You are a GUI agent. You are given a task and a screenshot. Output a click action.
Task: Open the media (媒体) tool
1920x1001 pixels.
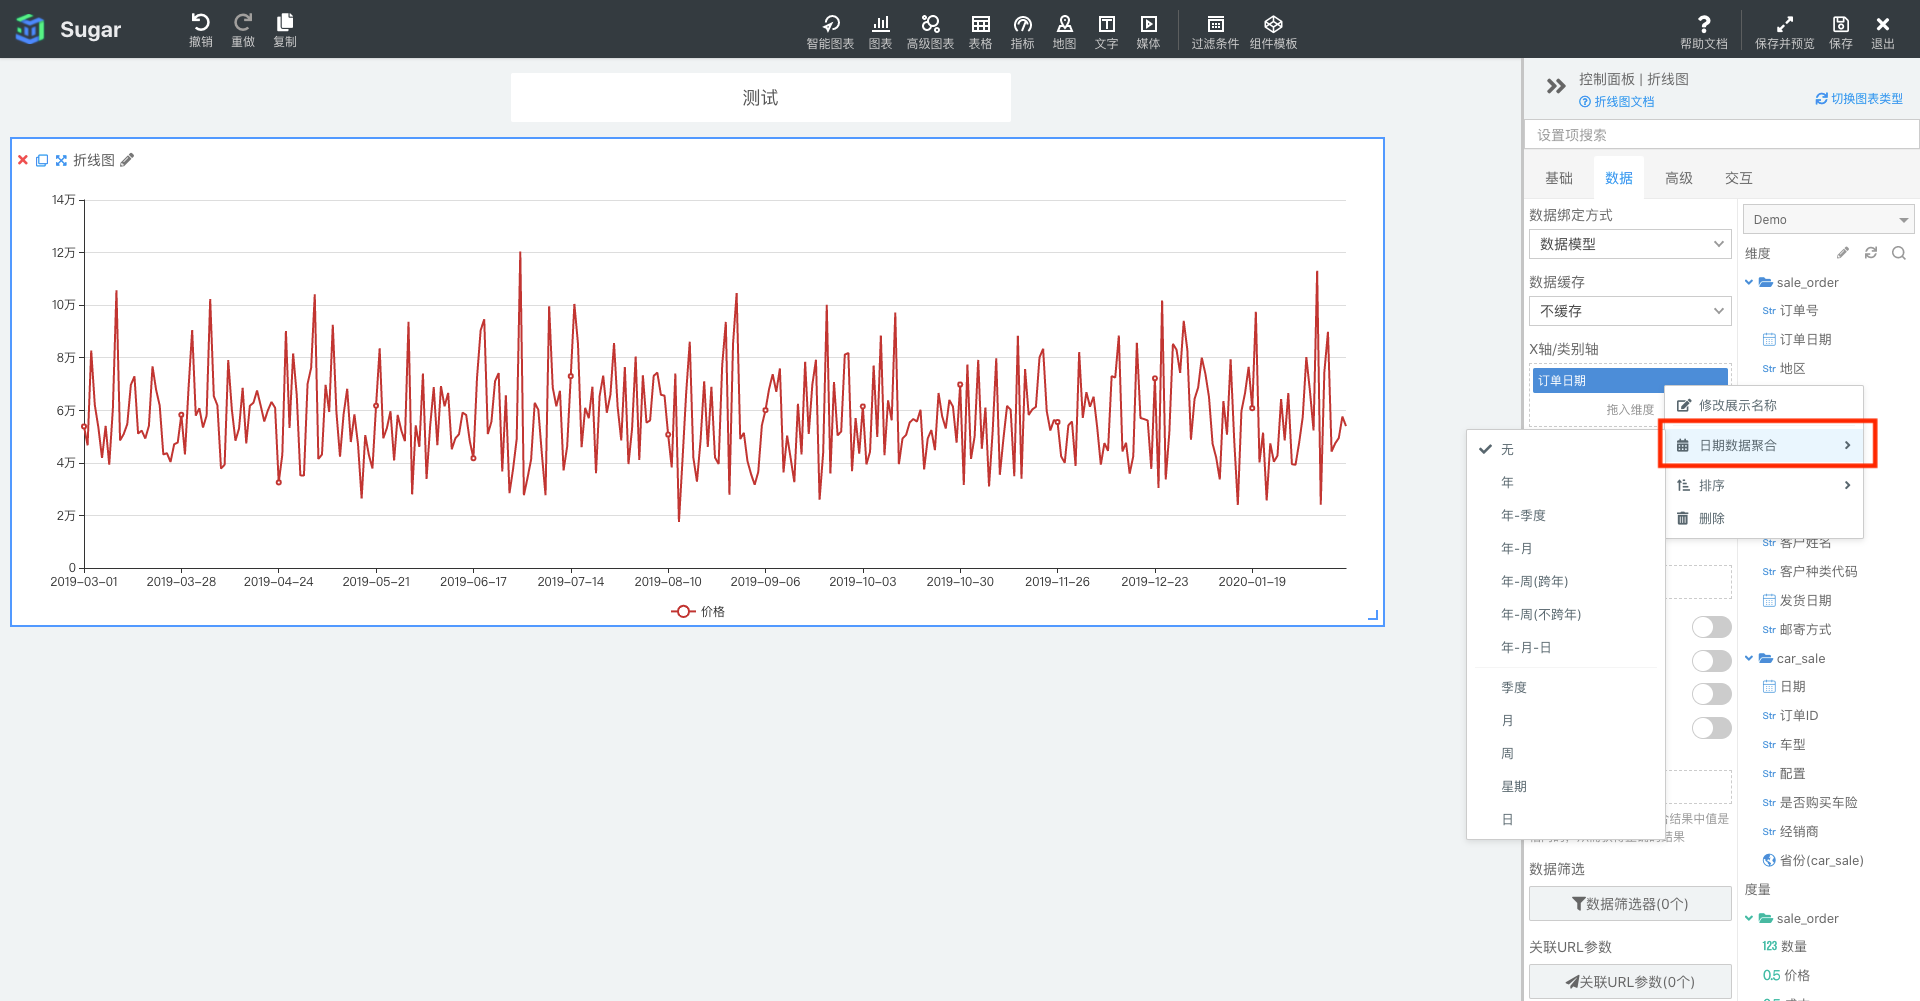1148,31
